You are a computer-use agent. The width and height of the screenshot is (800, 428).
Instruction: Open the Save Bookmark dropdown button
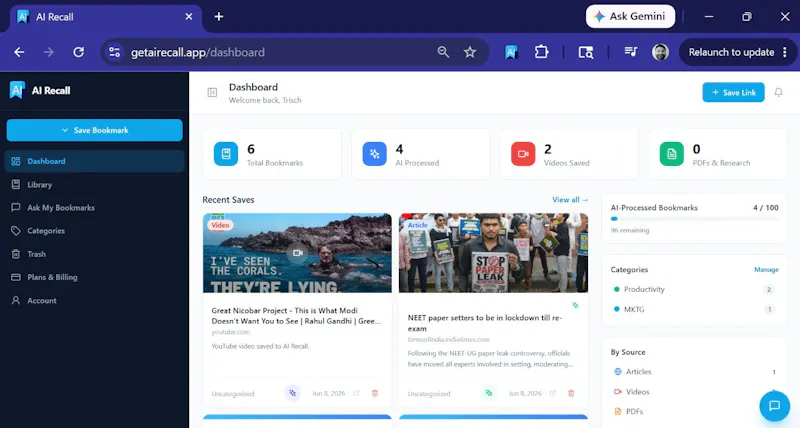coord(94,130)
